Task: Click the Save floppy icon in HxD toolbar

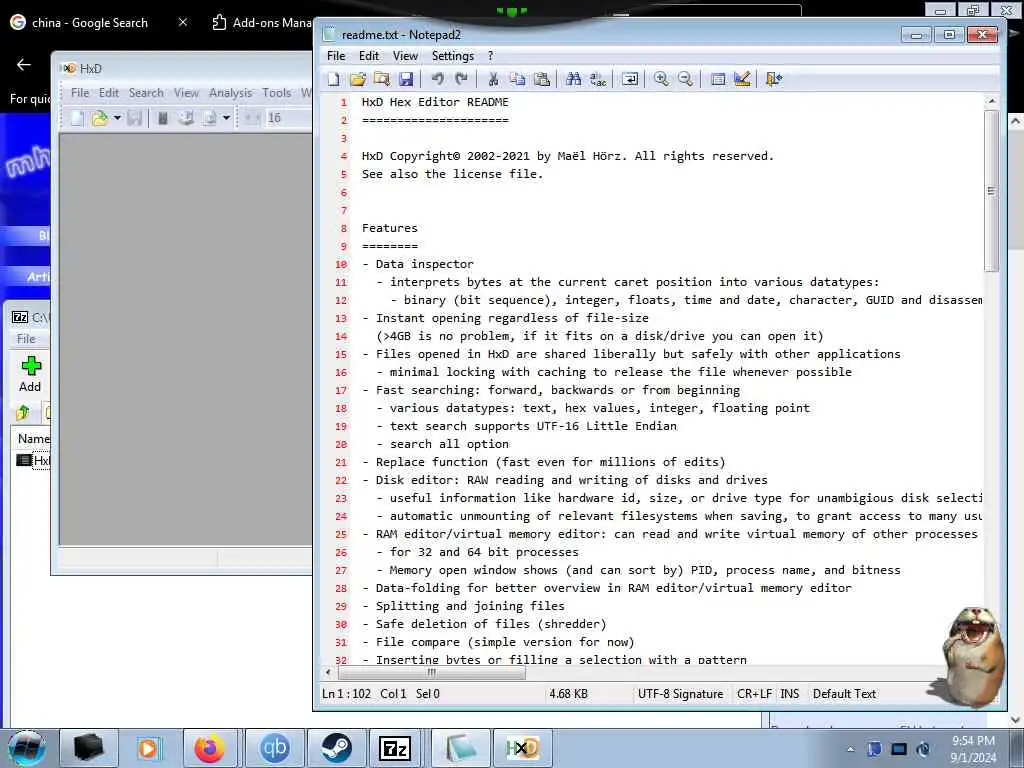Action: [x=135, y=118]
